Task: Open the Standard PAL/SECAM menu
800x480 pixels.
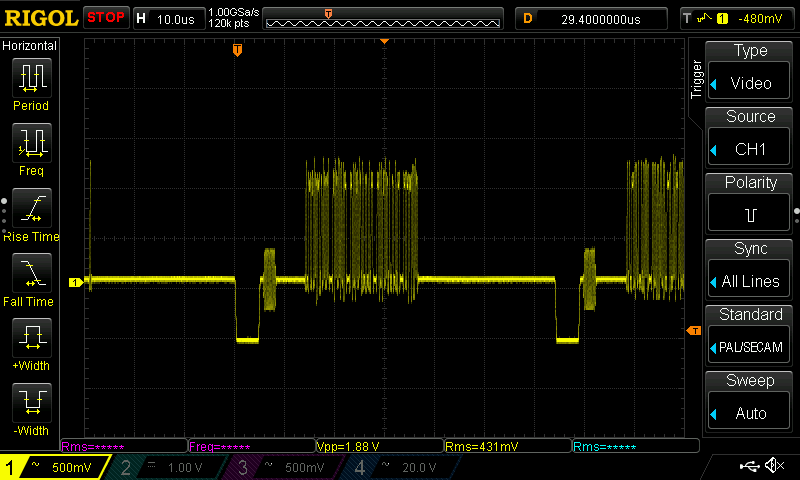Action: 750,333
